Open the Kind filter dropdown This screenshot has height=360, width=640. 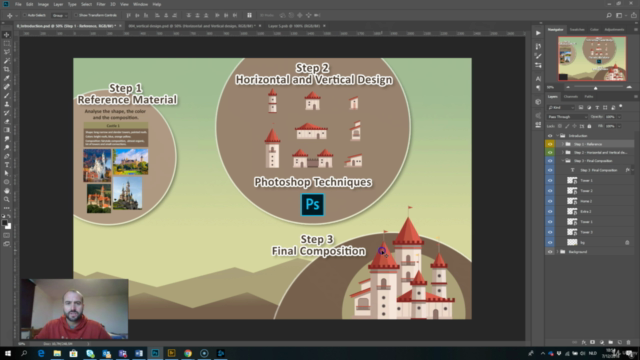click(561, 107)
